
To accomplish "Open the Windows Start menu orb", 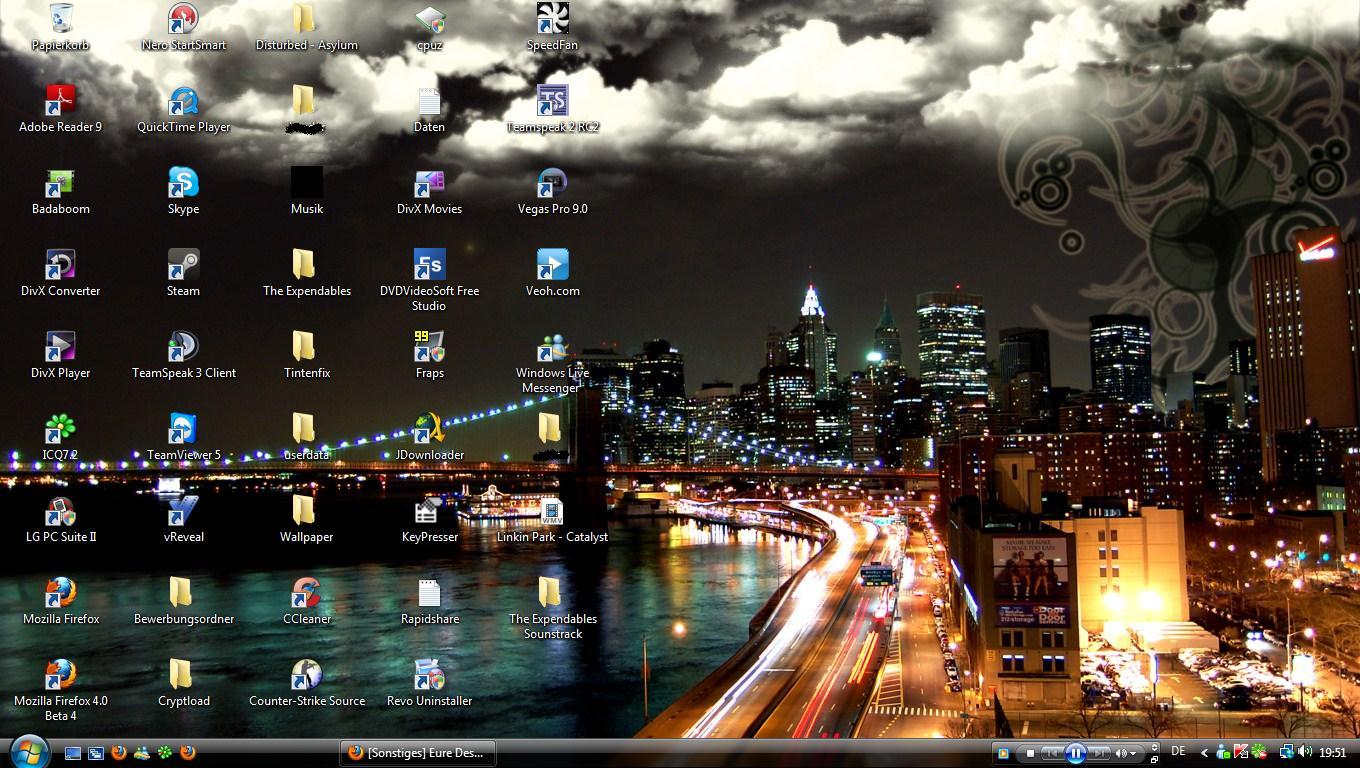I will tap(28, 751).
